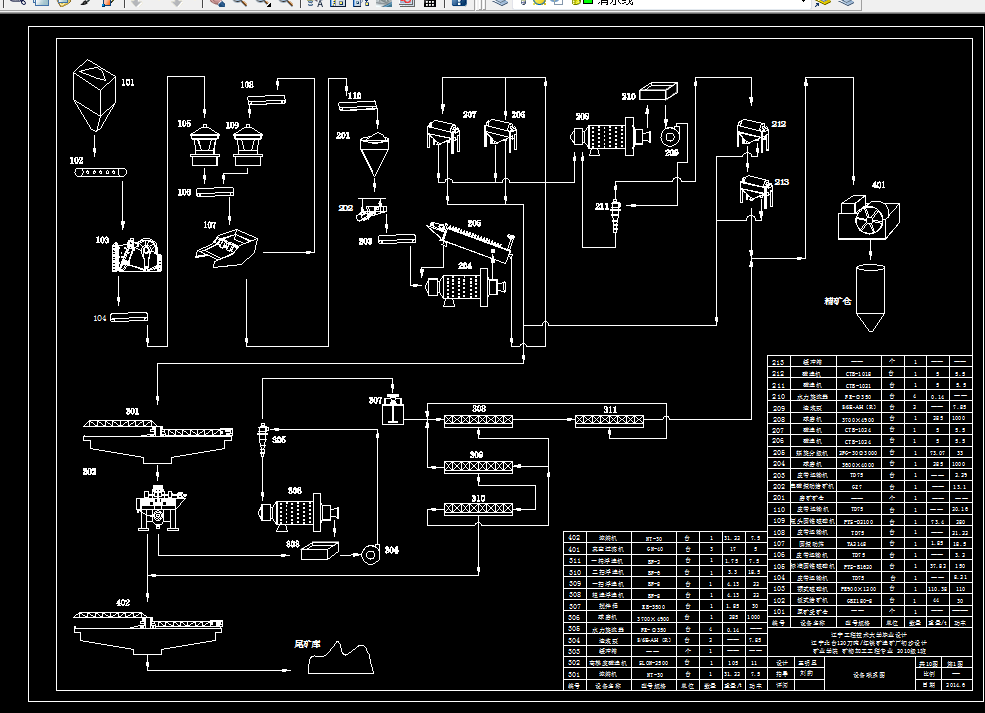Select the flotation cell bank labeled 310

click(x=478, y=509)
